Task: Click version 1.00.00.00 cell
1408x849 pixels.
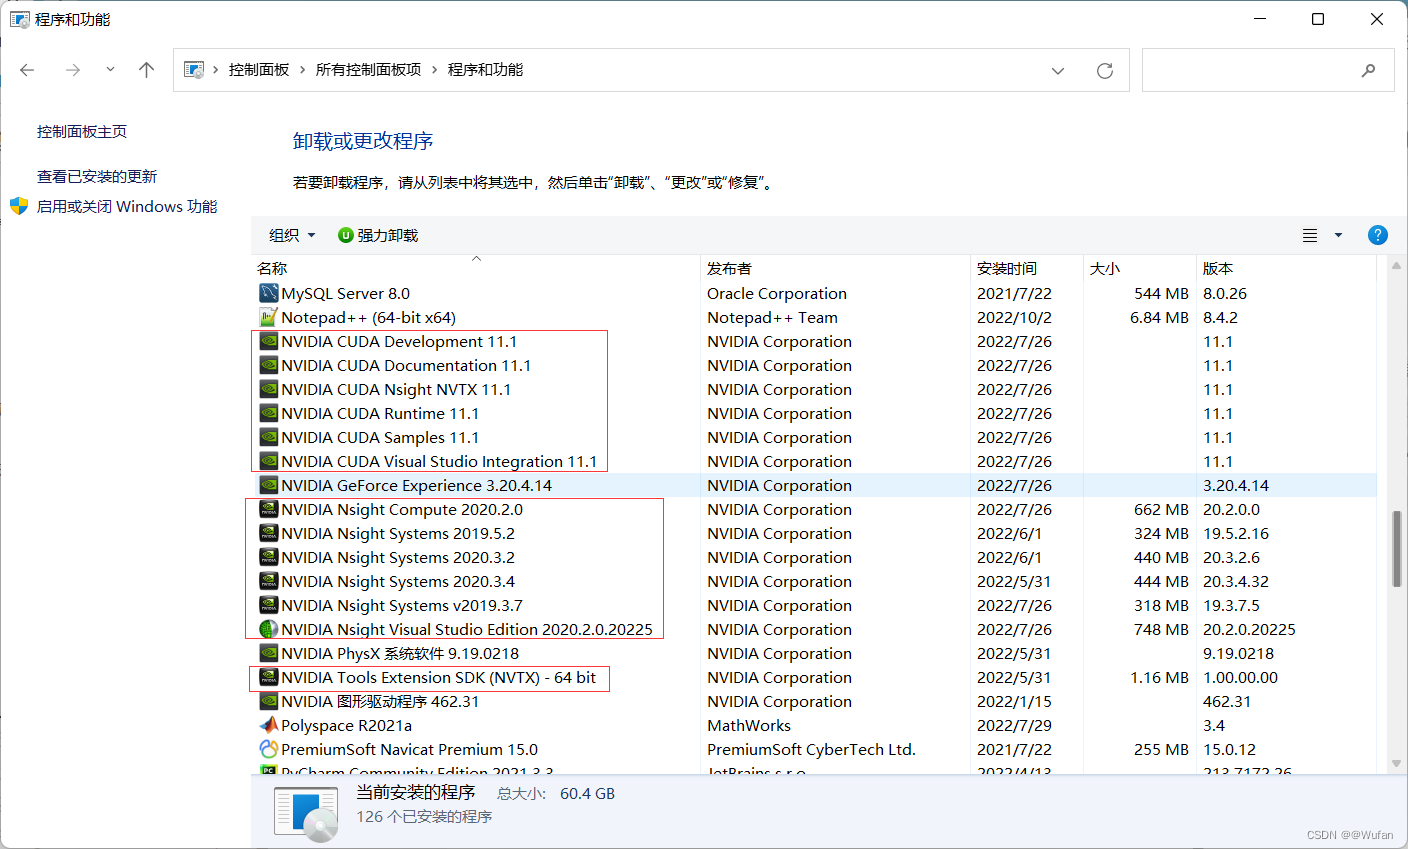Action: (1240, 677)
